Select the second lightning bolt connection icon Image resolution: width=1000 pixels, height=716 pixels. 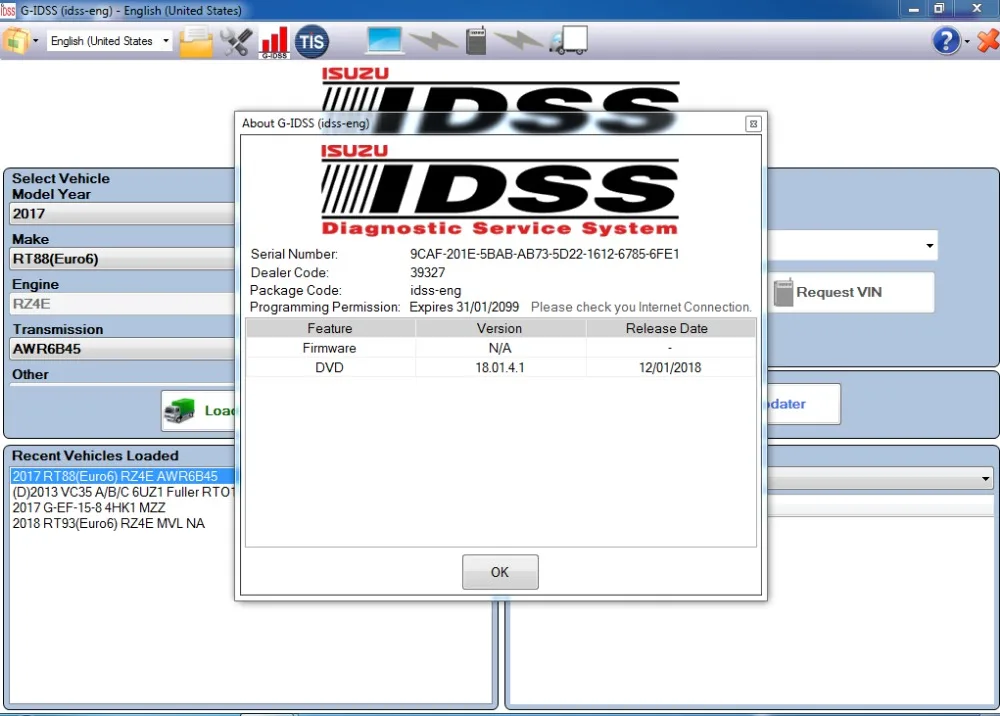[x=518, y=41]
